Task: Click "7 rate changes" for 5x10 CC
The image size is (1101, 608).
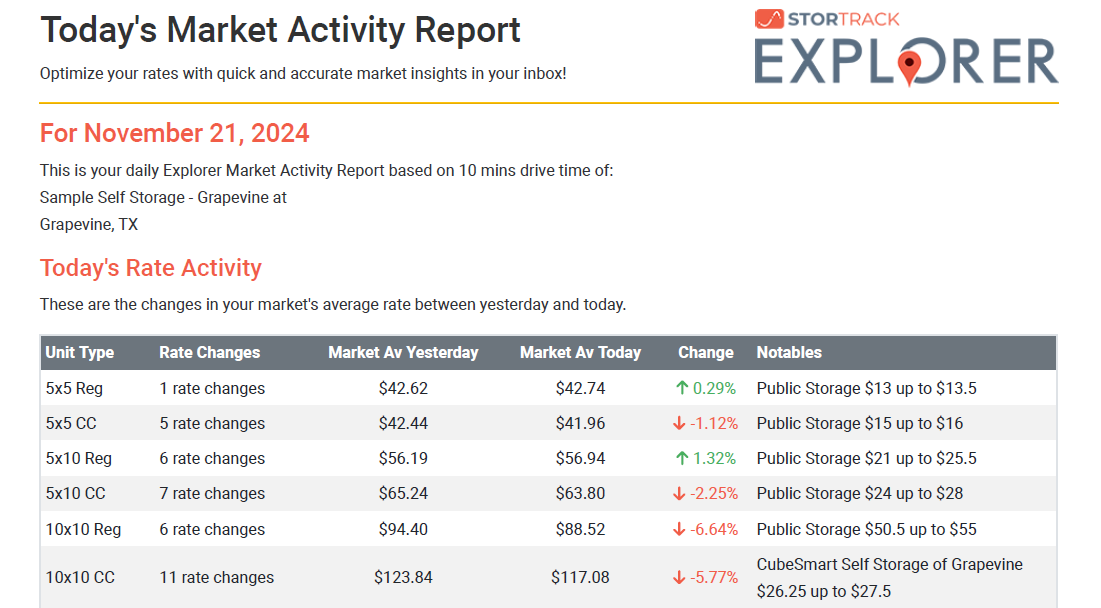Action: tap(212, 494)
